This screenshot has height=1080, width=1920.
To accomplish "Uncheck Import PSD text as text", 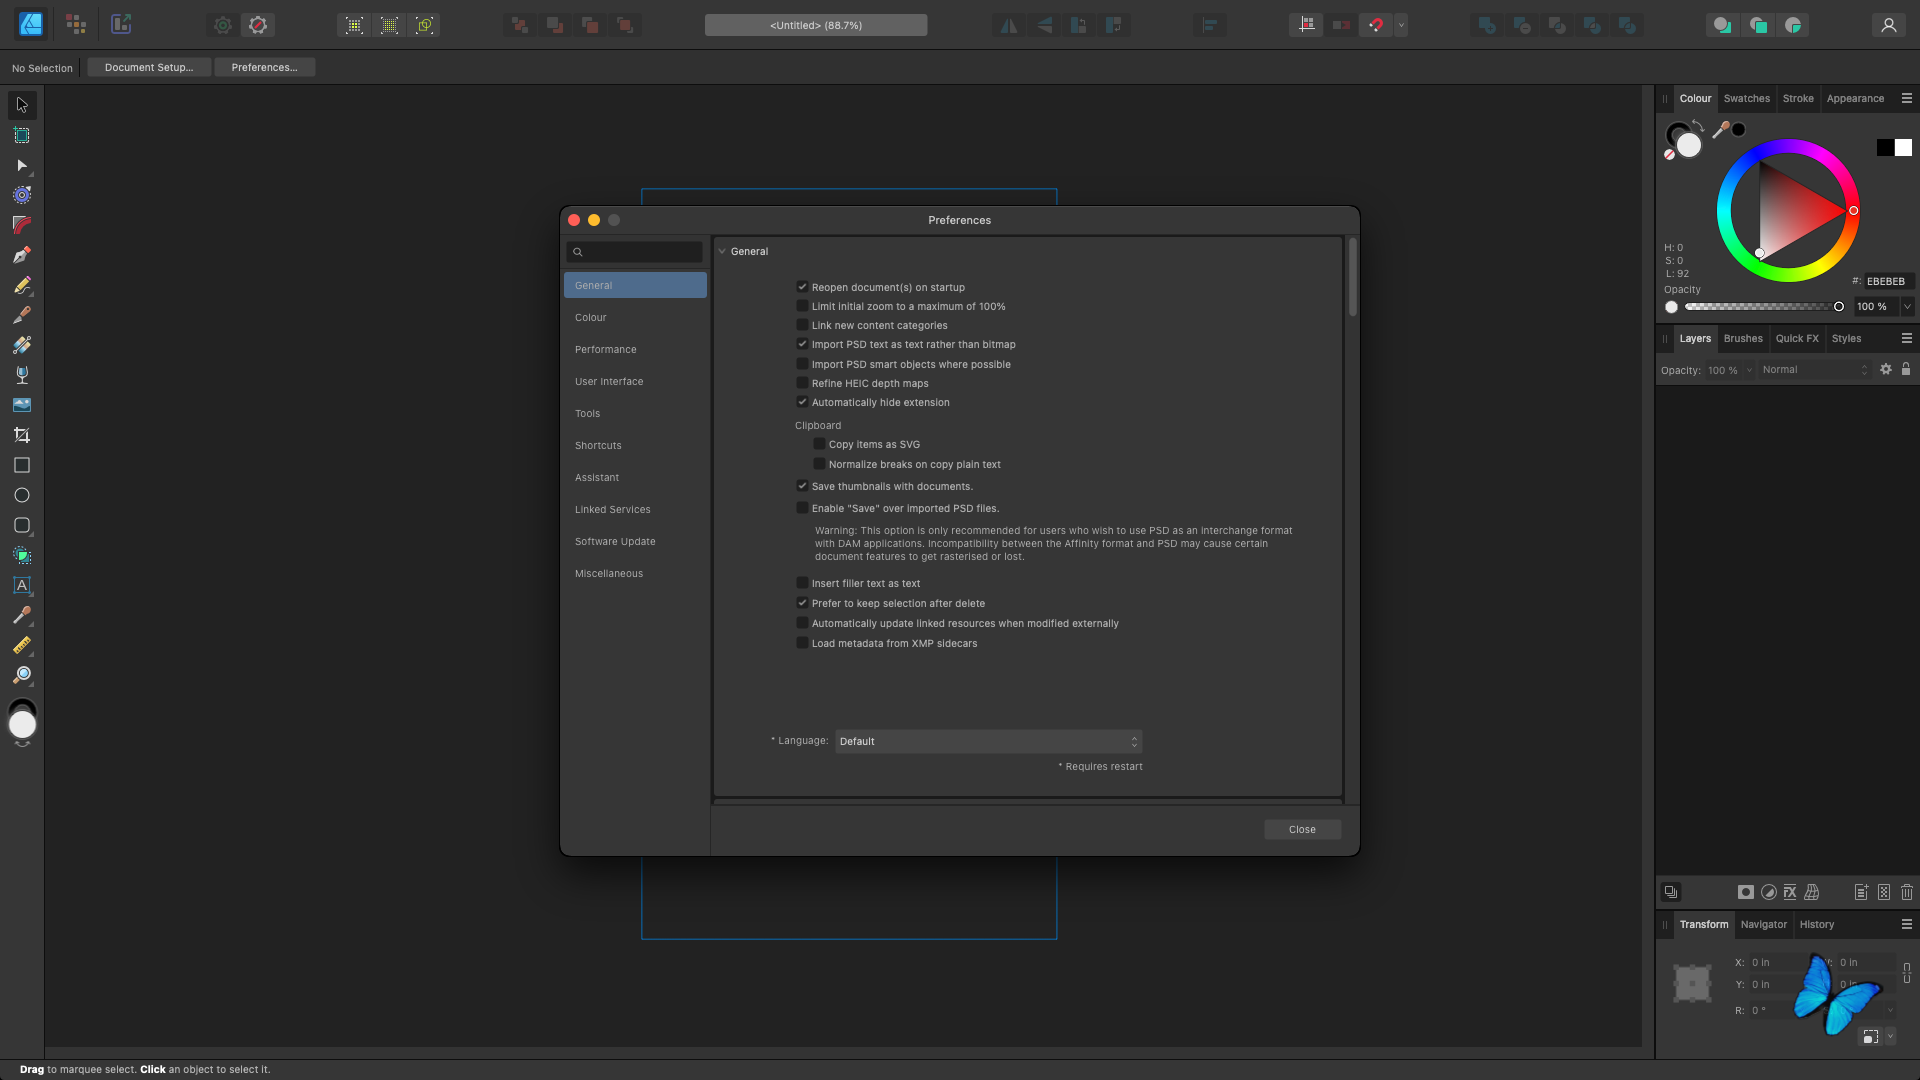I will click(802, 344).
